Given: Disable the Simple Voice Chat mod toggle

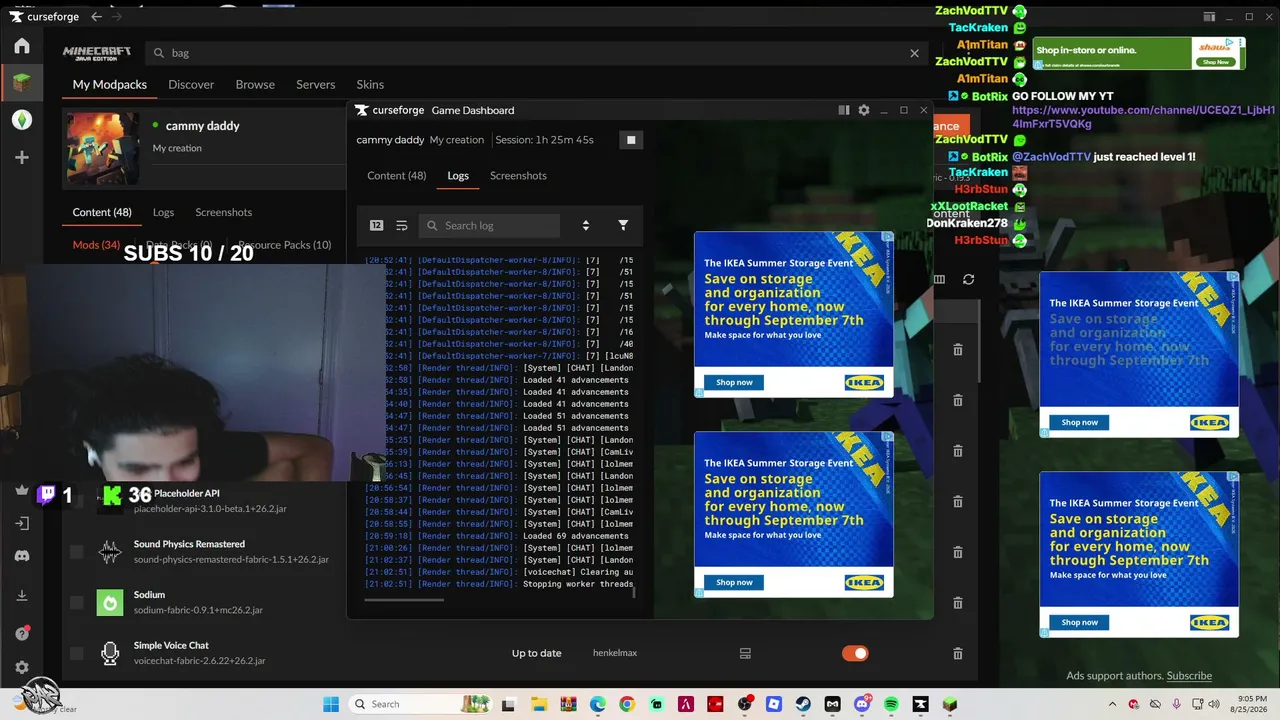Looking at the screenshot, I should coord(855,653).
